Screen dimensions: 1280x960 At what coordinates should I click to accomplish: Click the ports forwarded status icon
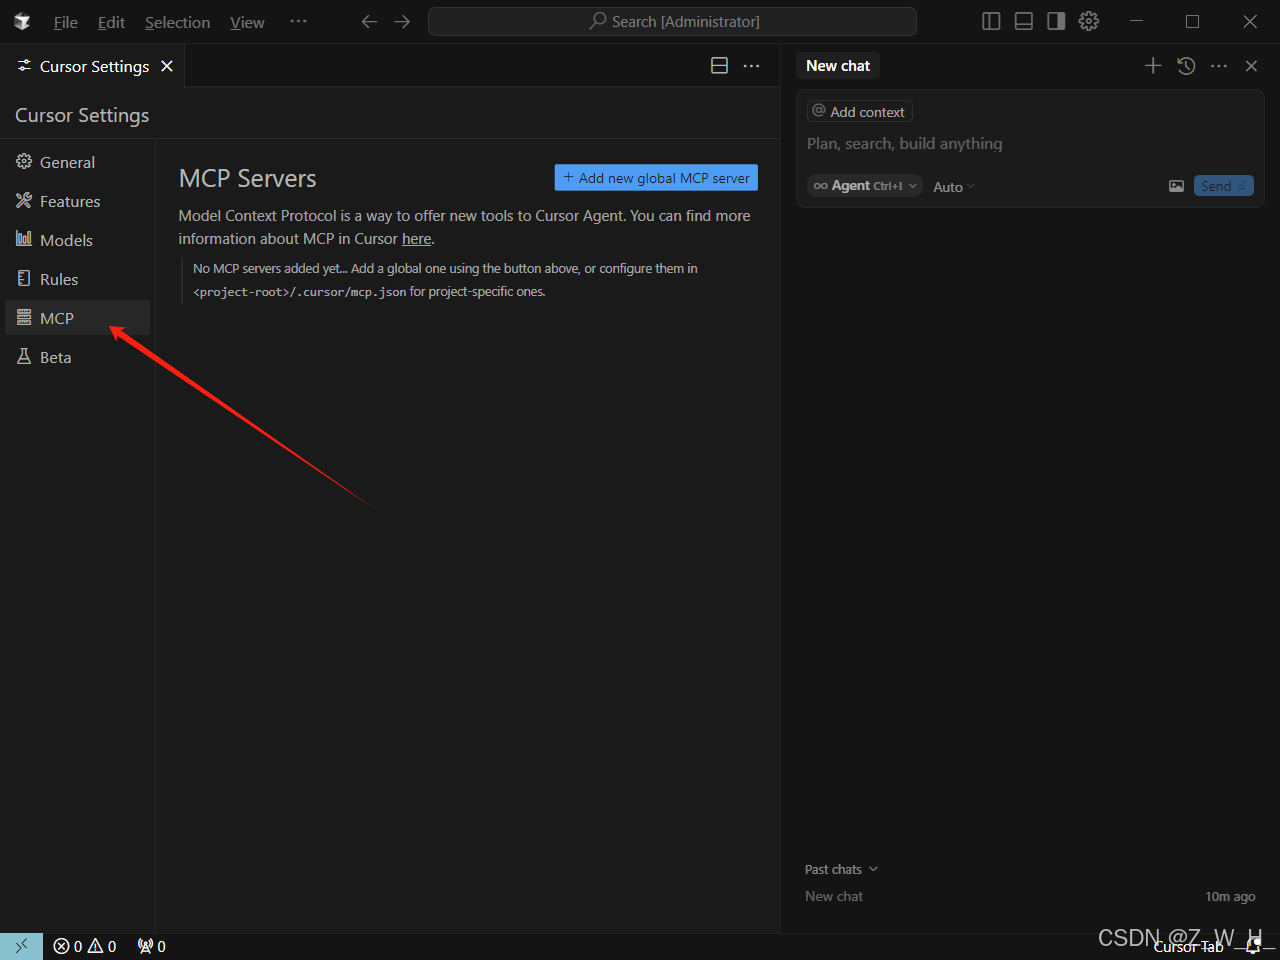coord(152,946)
